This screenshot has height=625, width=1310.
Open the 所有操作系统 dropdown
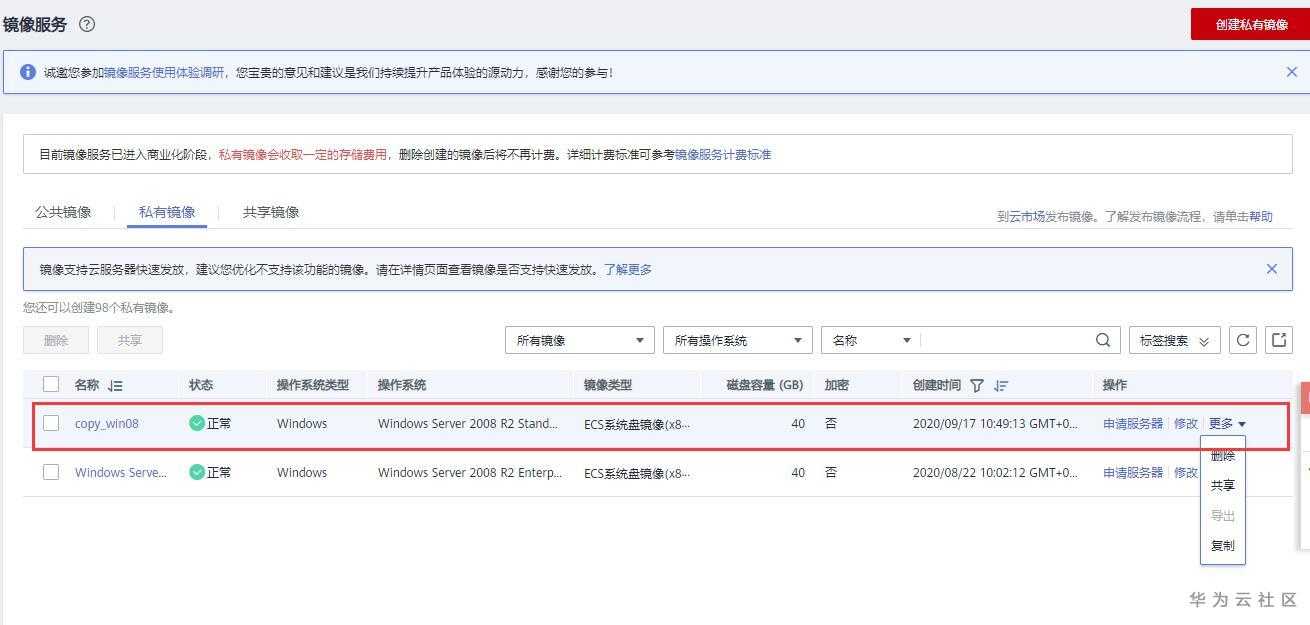click(738, 340)
